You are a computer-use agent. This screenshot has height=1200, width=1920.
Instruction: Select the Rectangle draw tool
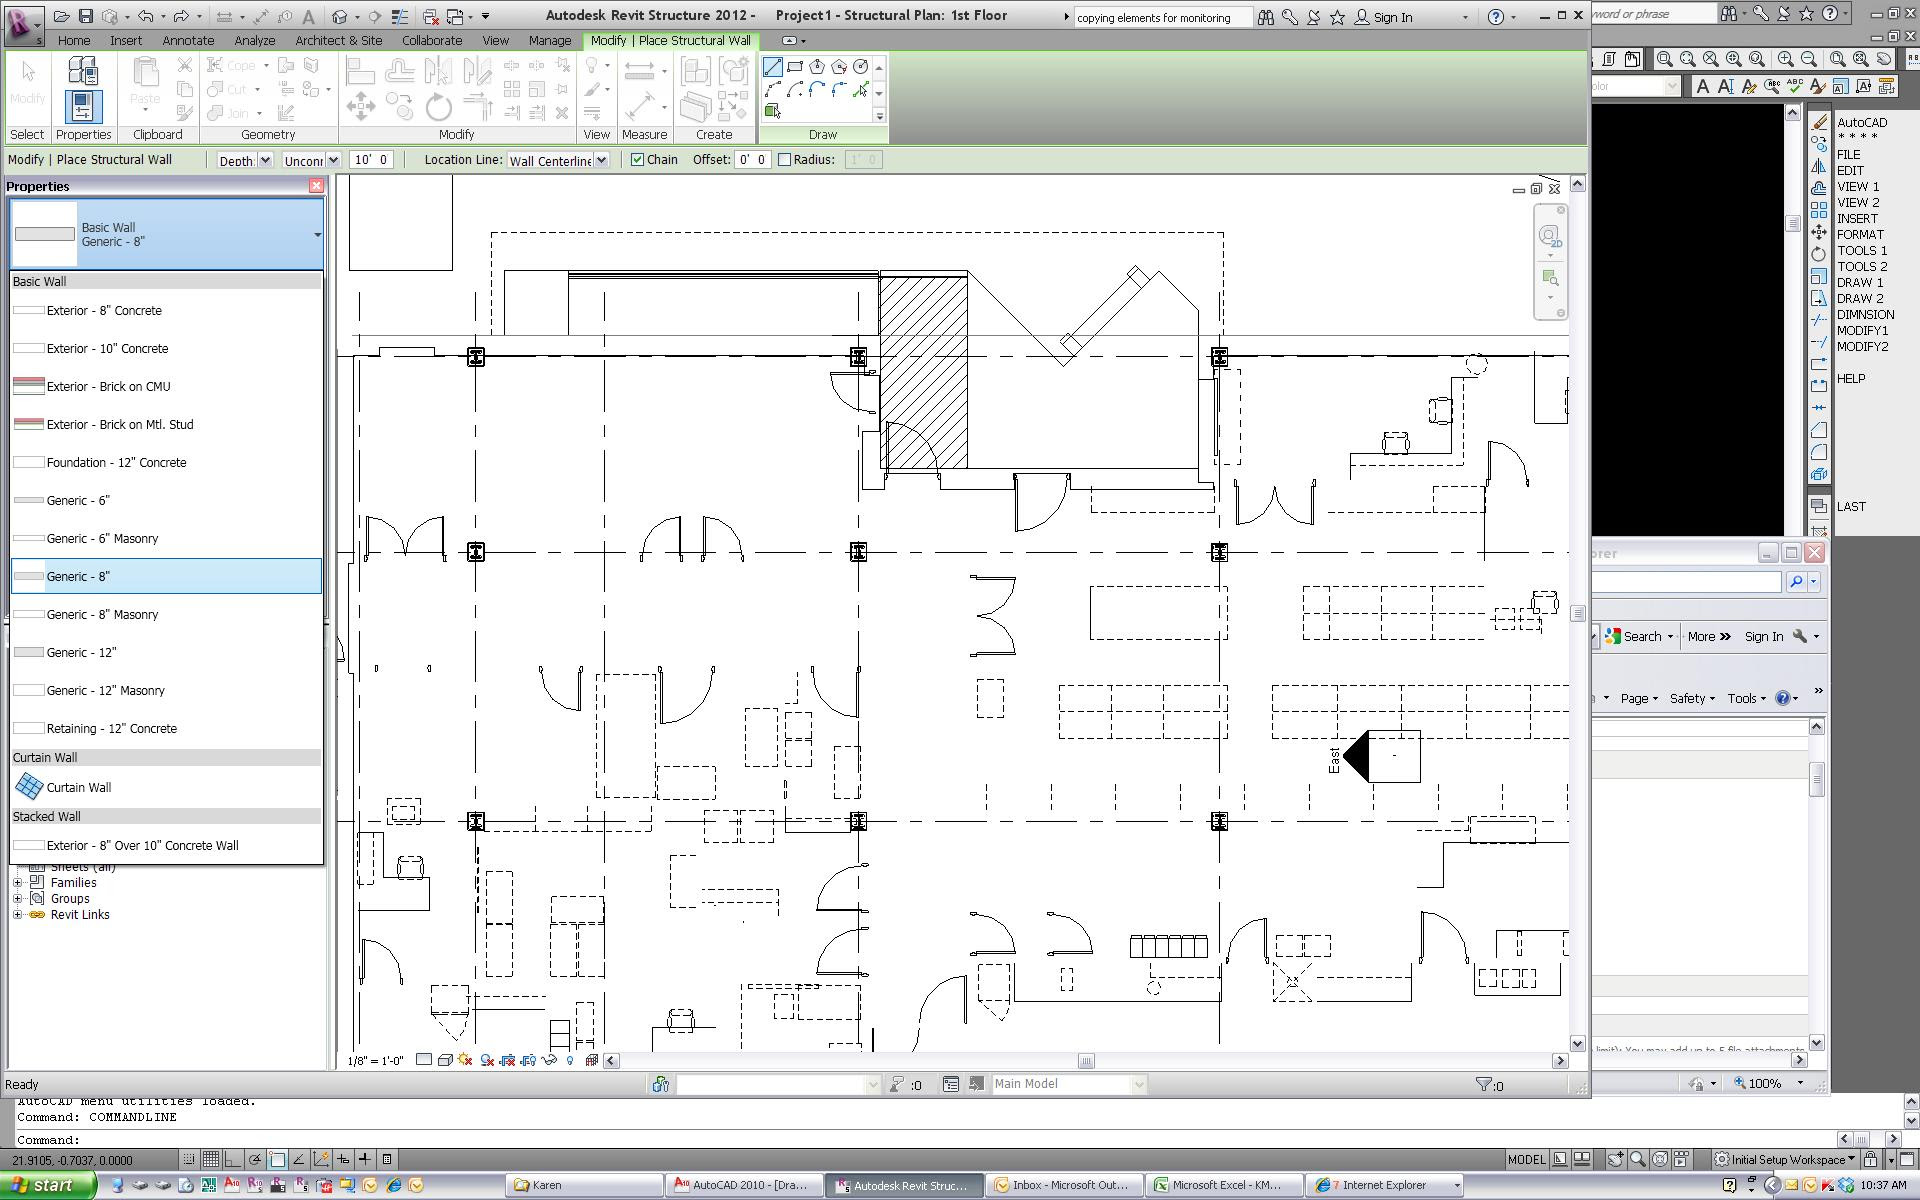tap(795, 67)
